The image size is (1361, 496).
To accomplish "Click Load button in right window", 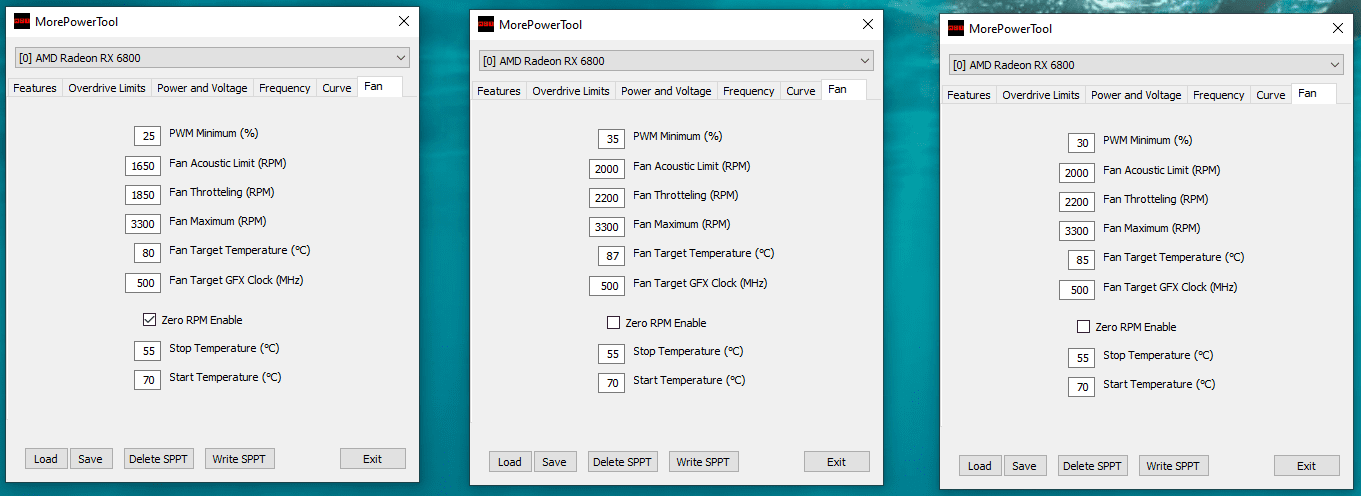I will [x=980, y=466].
